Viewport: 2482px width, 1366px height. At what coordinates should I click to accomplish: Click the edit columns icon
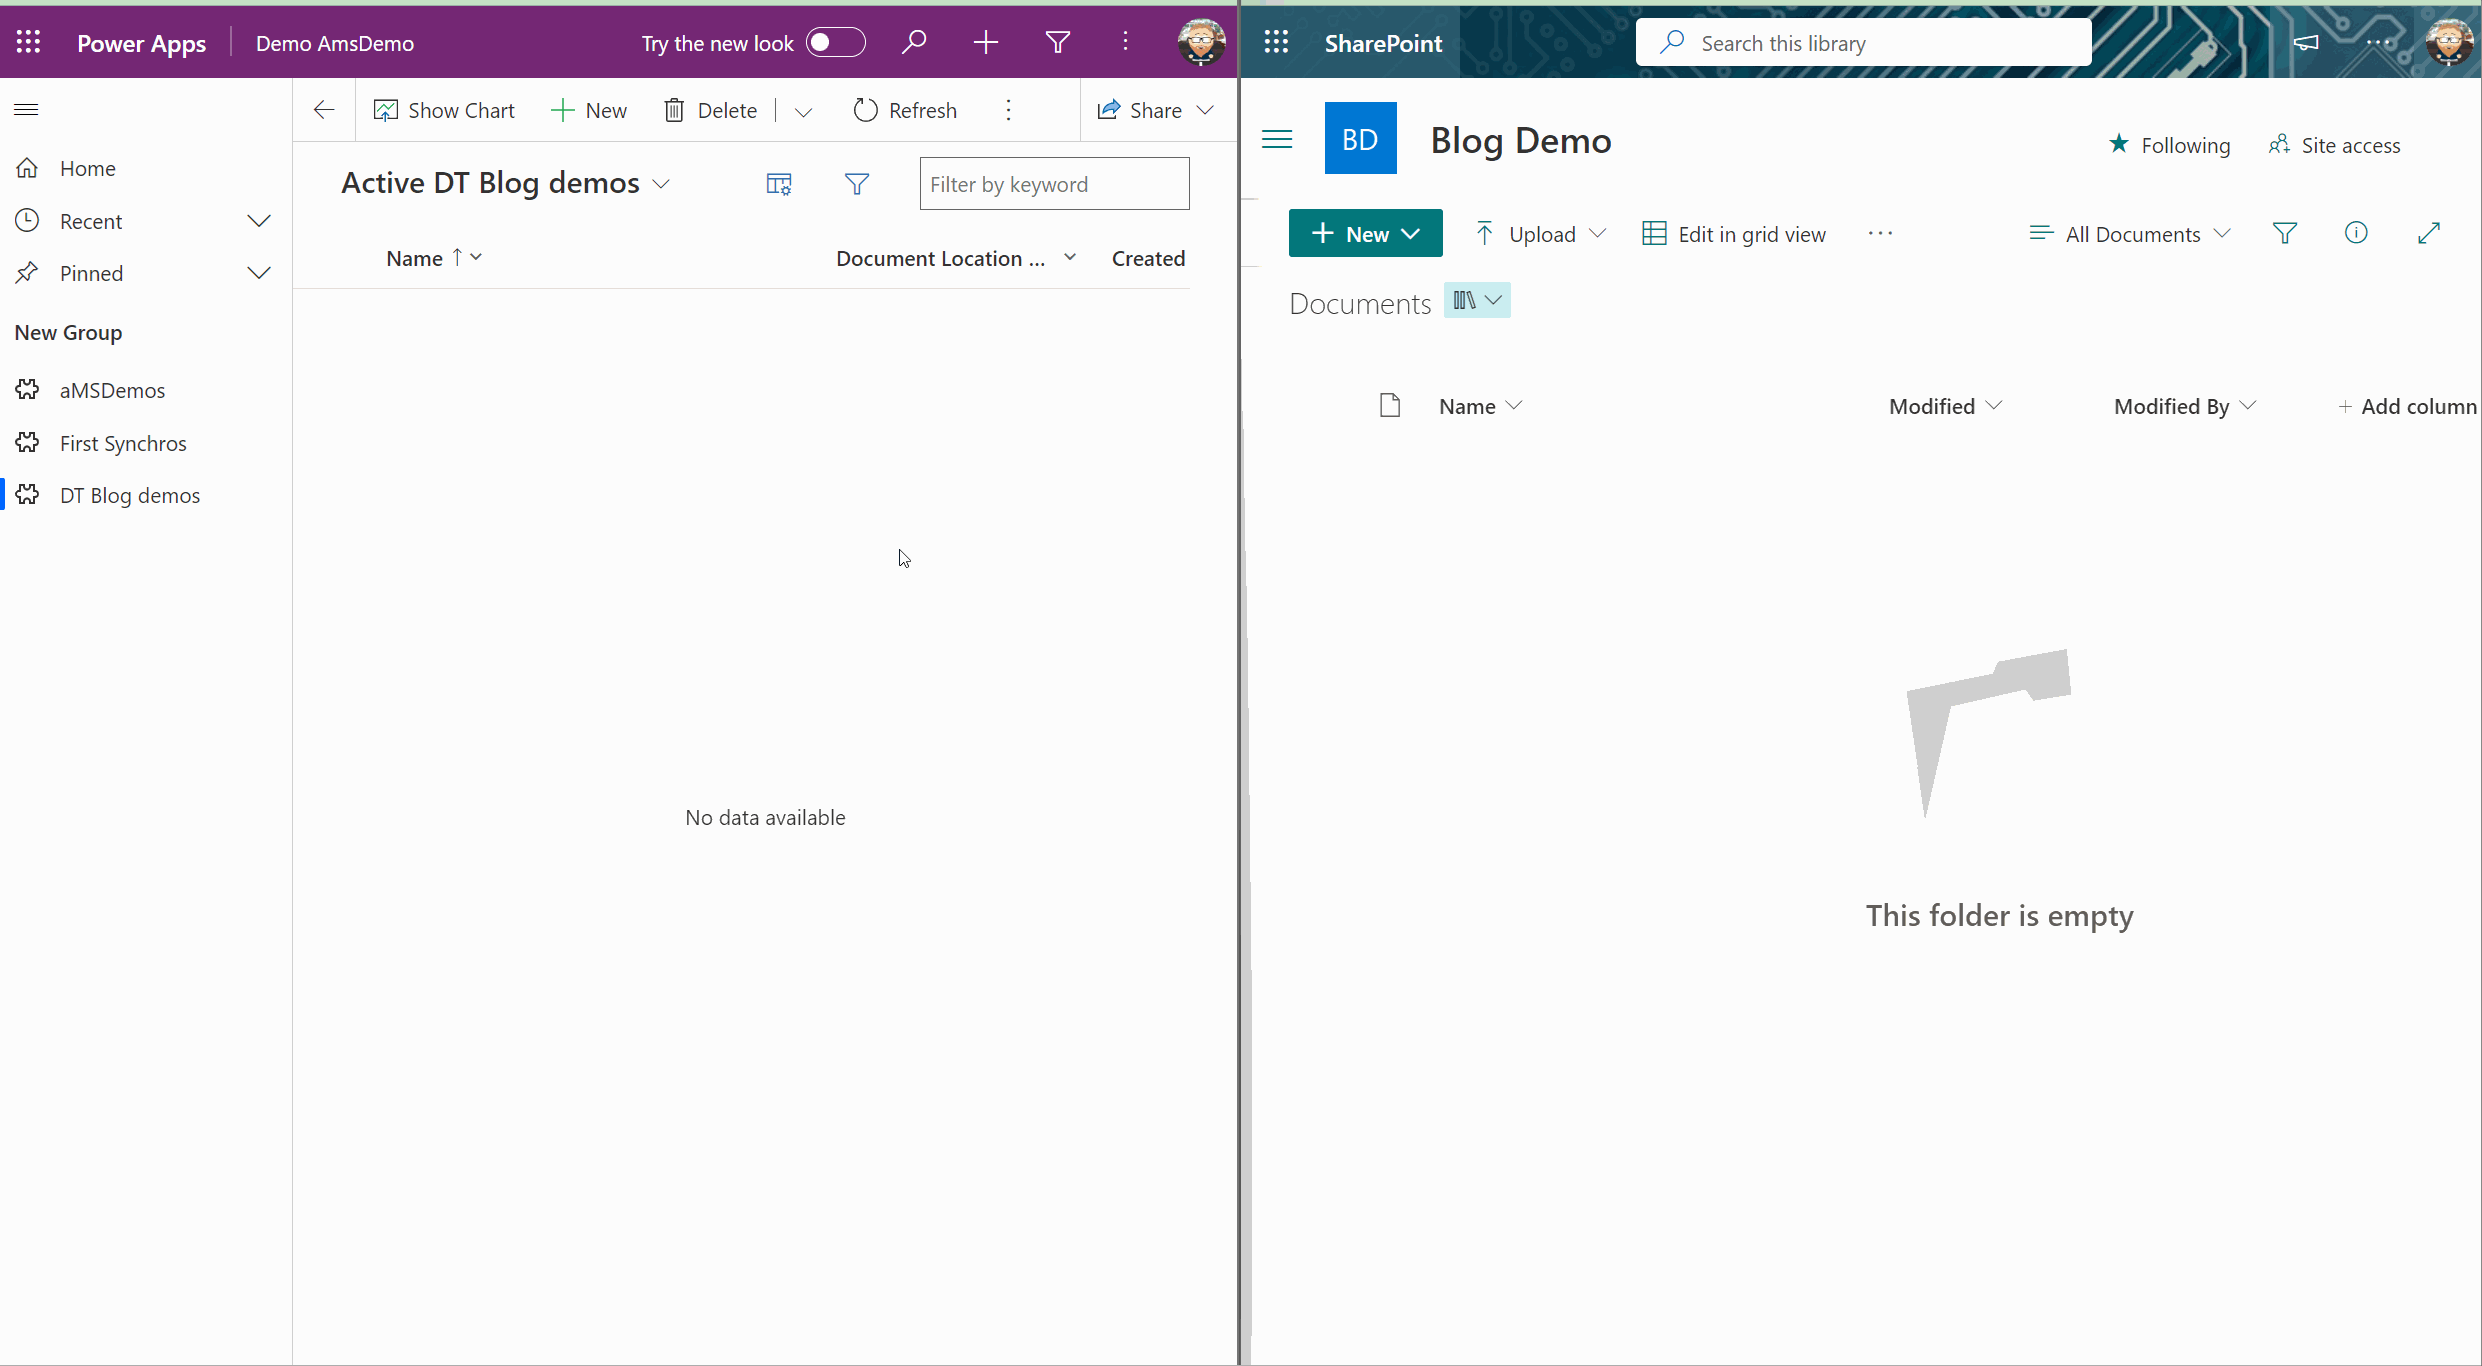[779, 184]
